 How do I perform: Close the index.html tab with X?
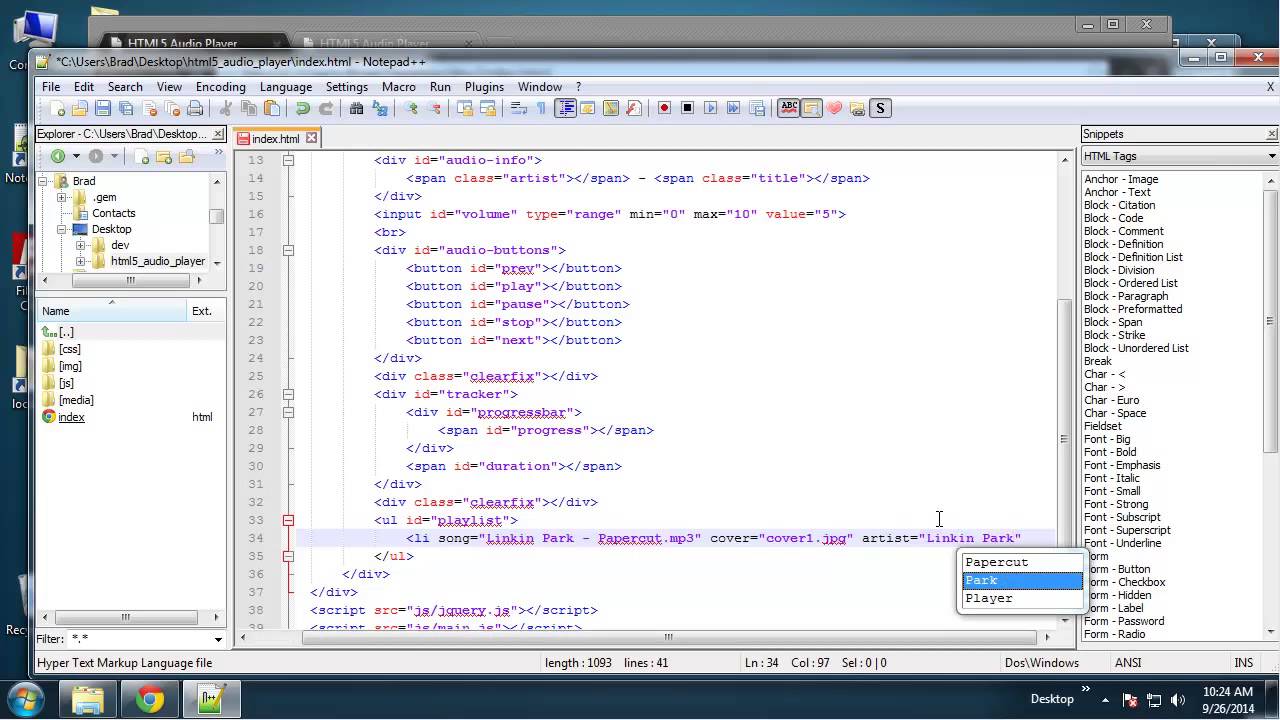click(x=311, y=138)
